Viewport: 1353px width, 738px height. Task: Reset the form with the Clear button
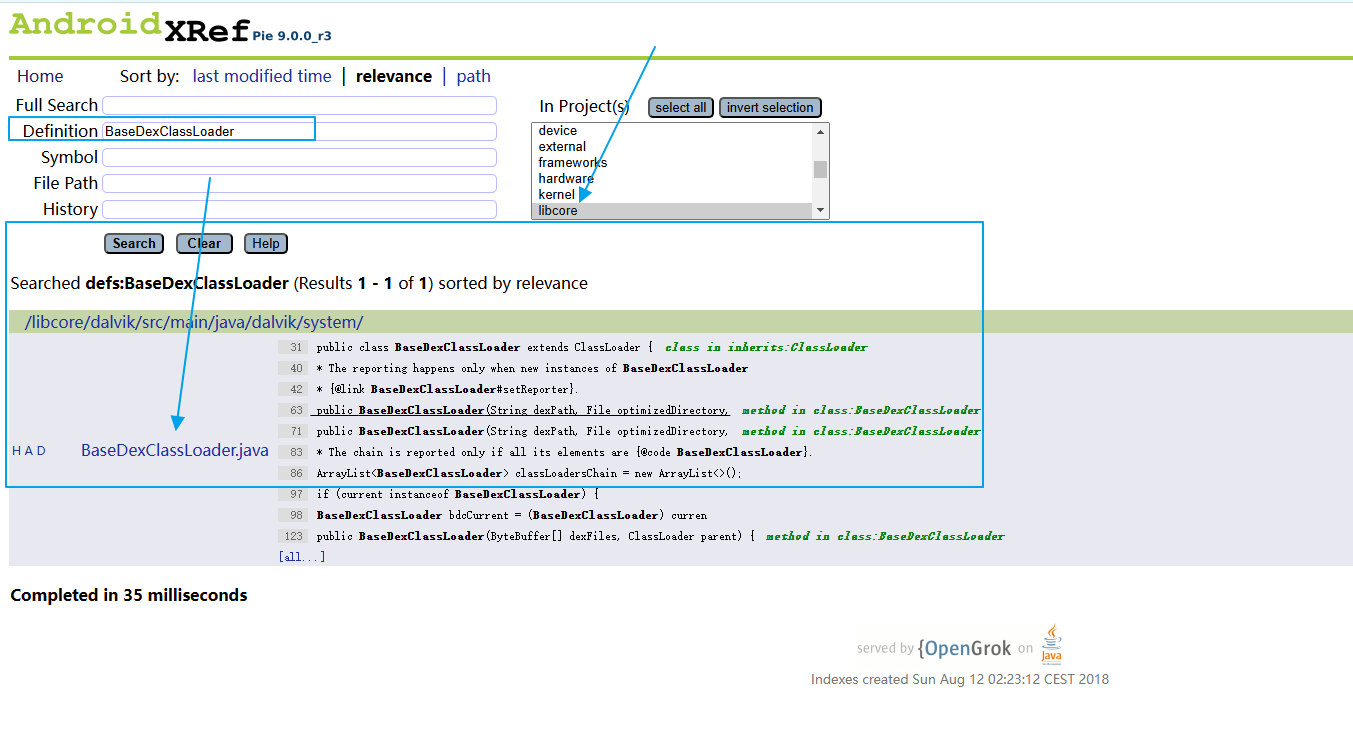[204, 243]
